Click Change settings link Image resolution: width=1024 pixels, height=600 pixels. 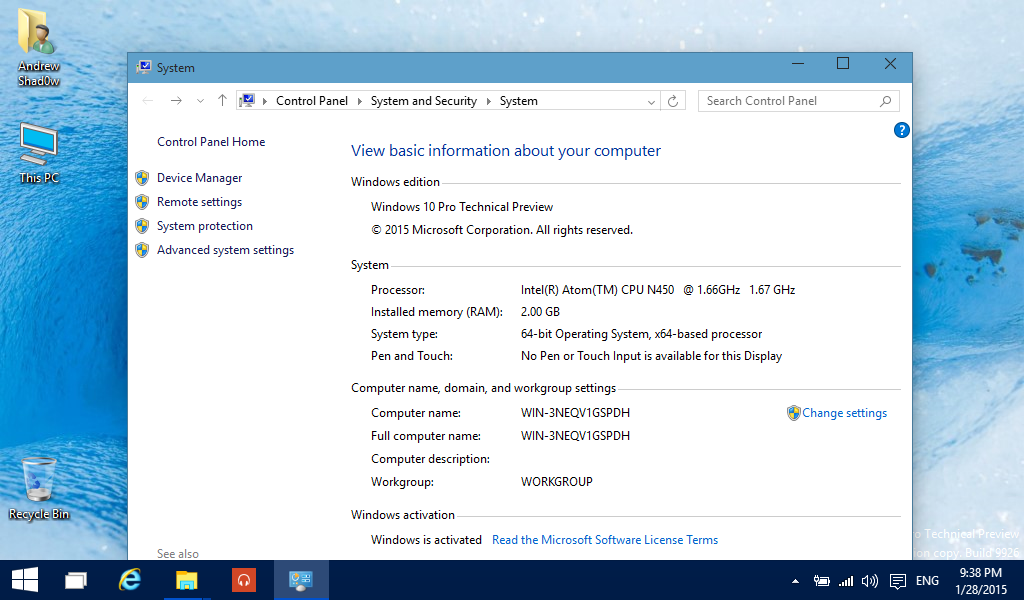point(844,413)
